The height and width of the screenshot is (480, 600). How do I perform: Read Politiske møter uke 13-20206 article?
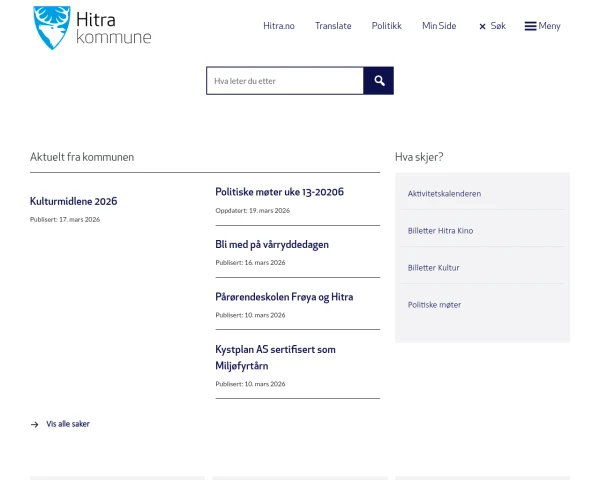pyautogui.click(x=279, y=192)
